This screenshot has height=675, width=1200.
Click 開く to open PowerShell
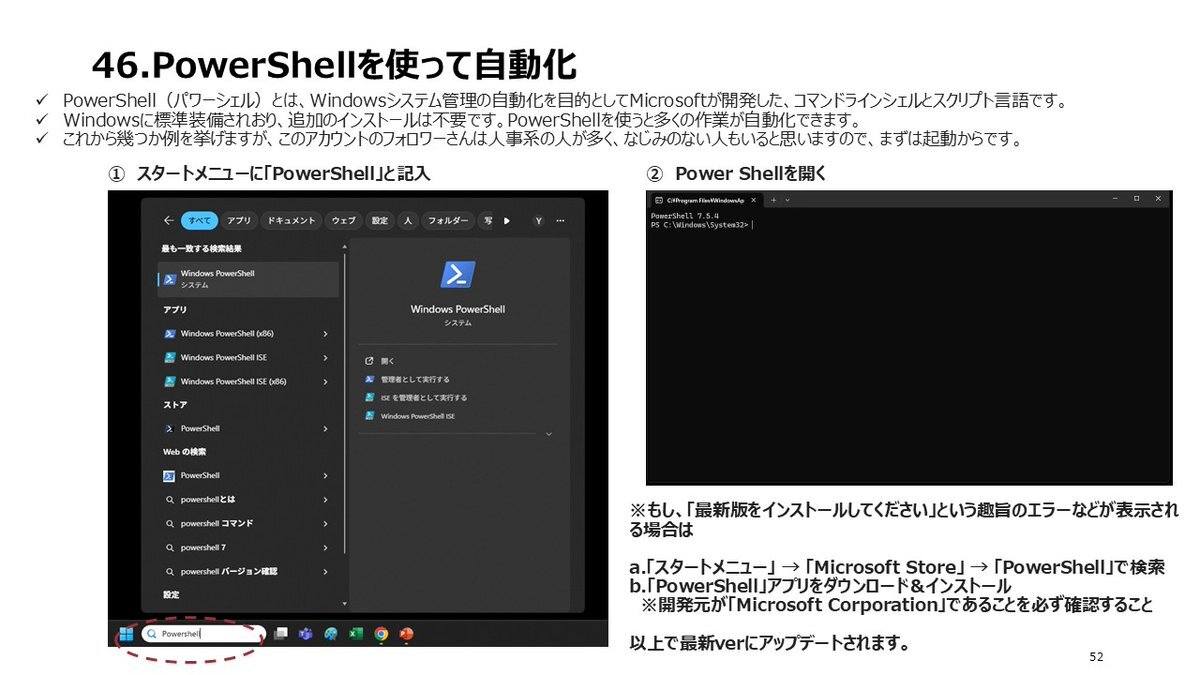(380, 360)
